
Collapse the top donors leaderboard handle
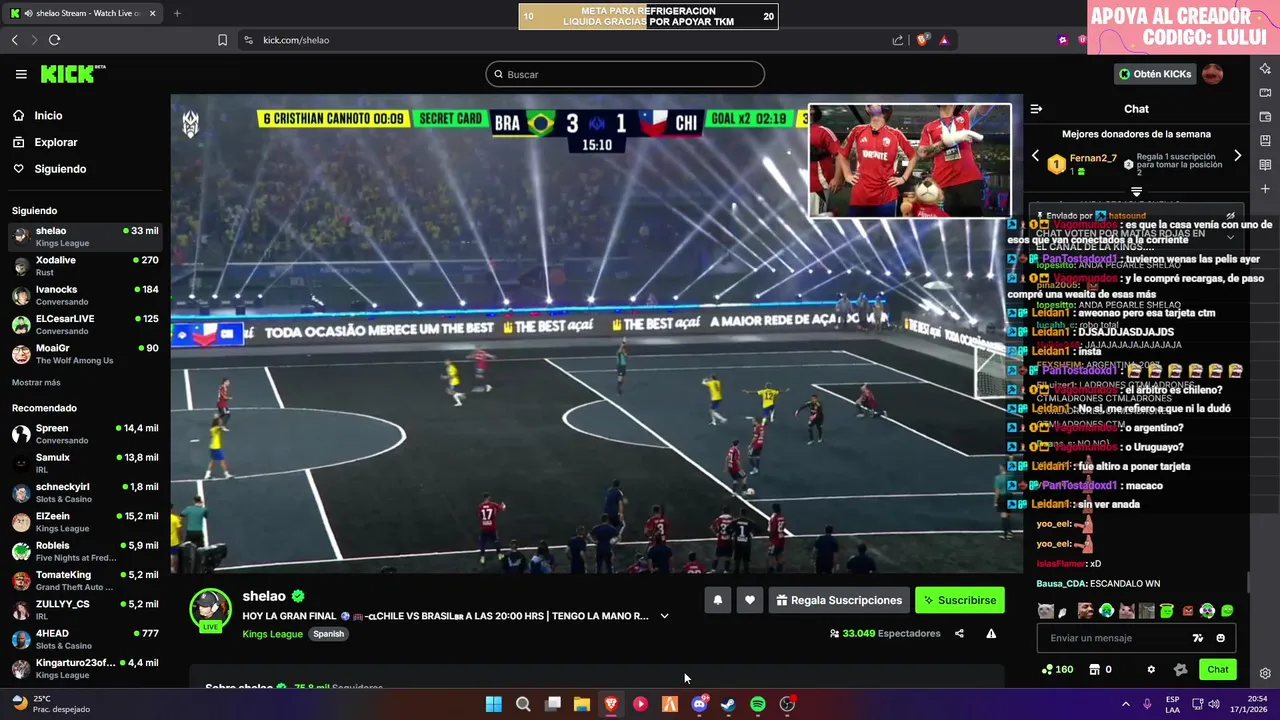point(1136,191)
